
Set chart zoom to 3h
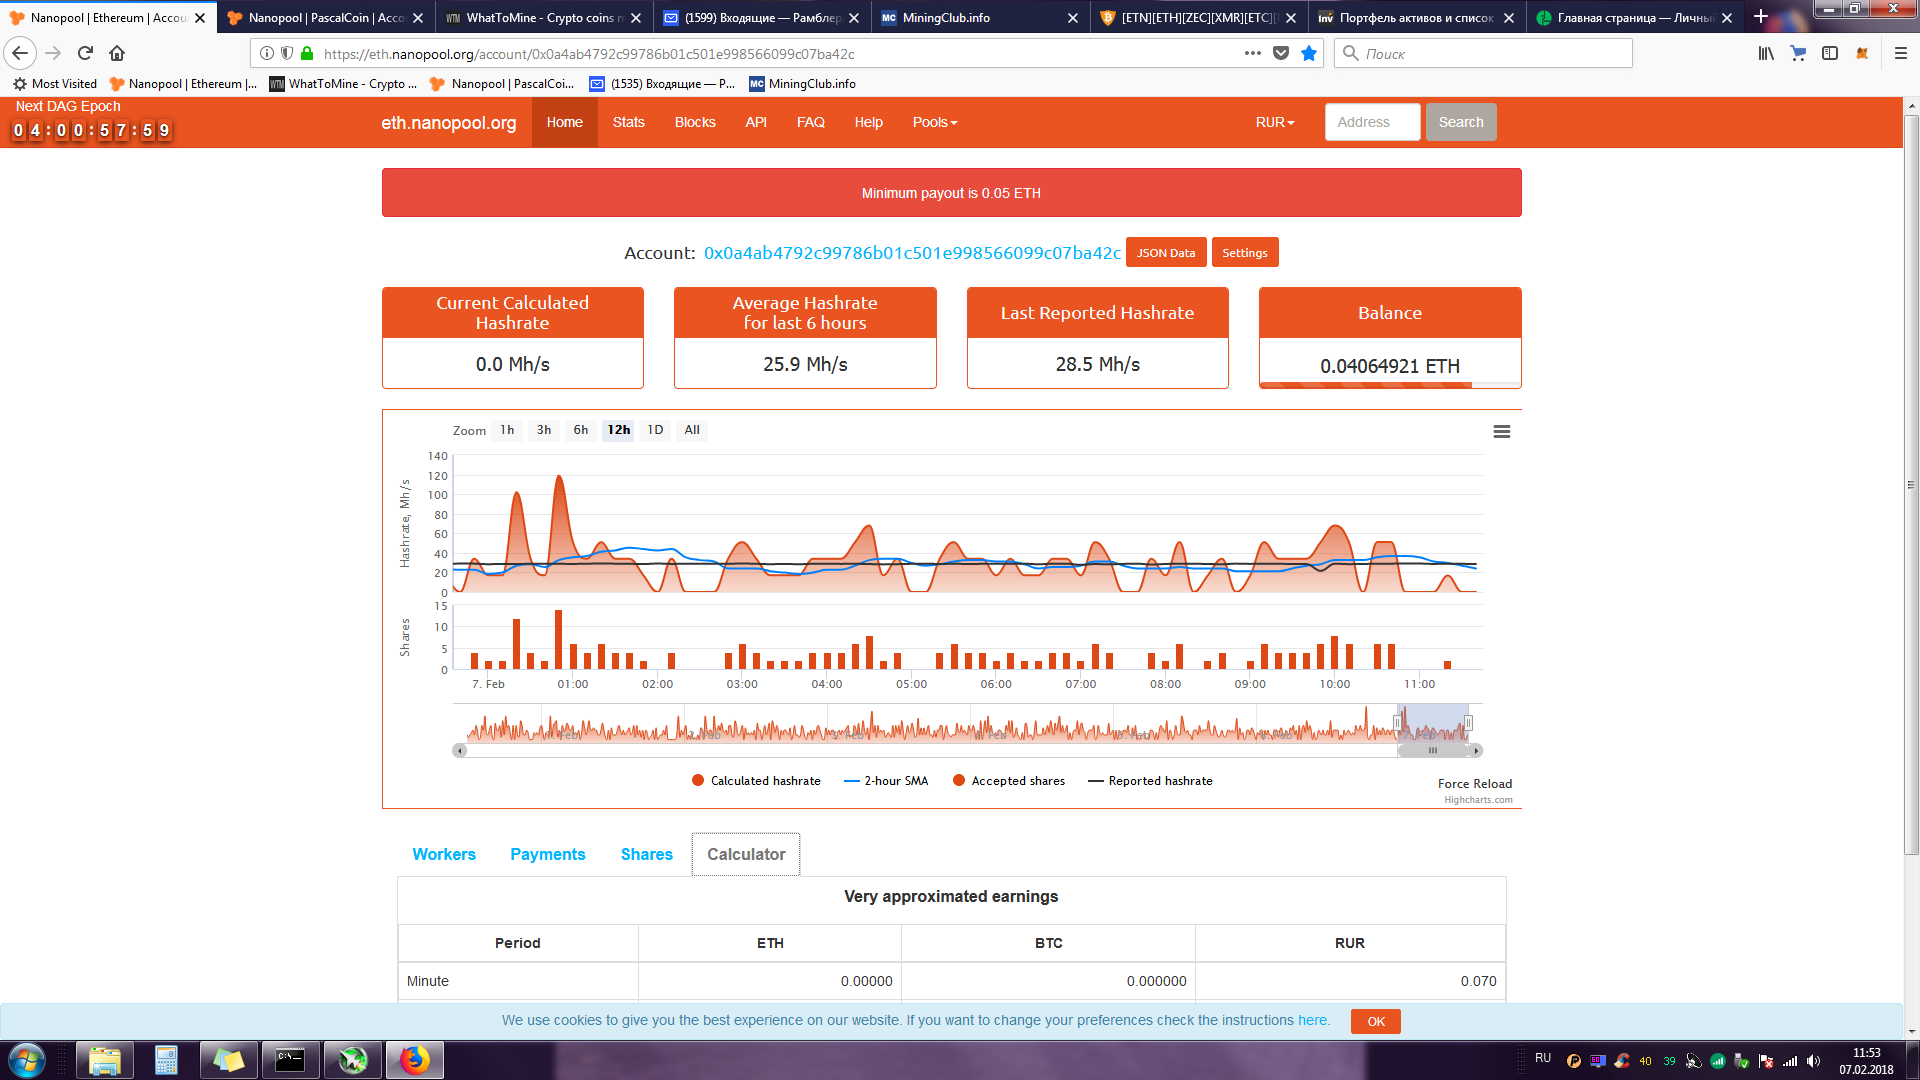(544, 430)
